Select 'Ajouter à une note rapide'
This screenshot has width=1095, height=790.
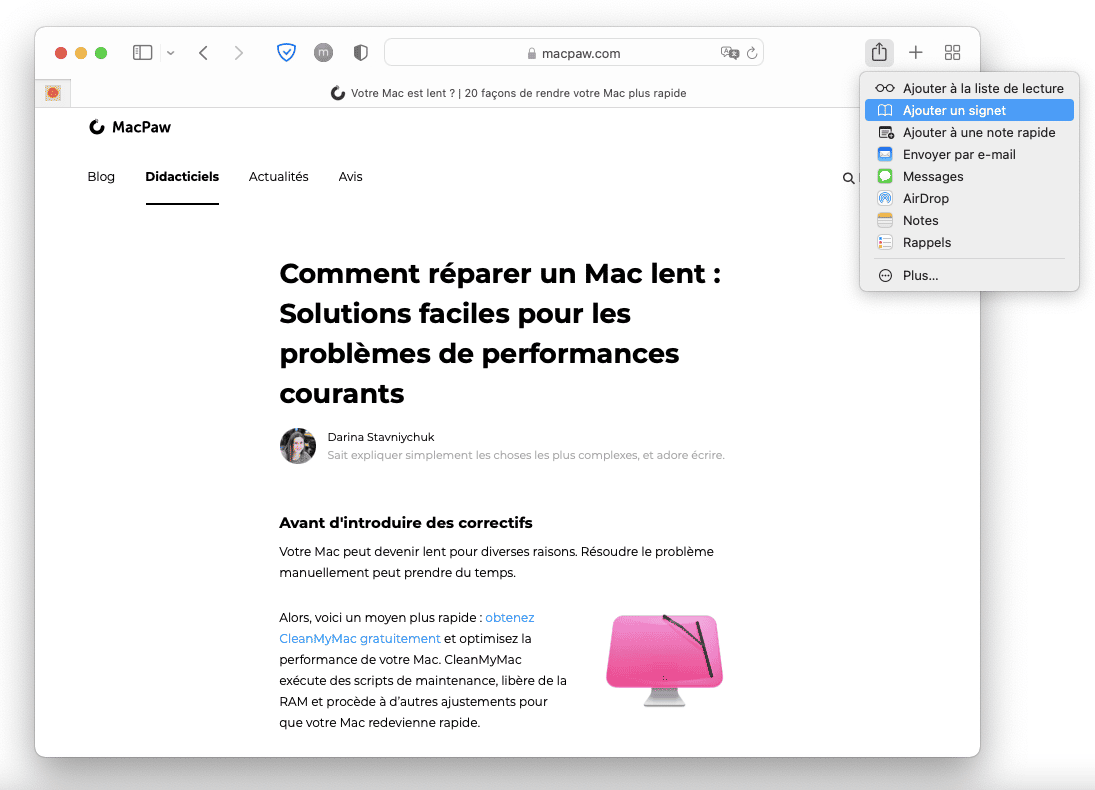[978, 133]
